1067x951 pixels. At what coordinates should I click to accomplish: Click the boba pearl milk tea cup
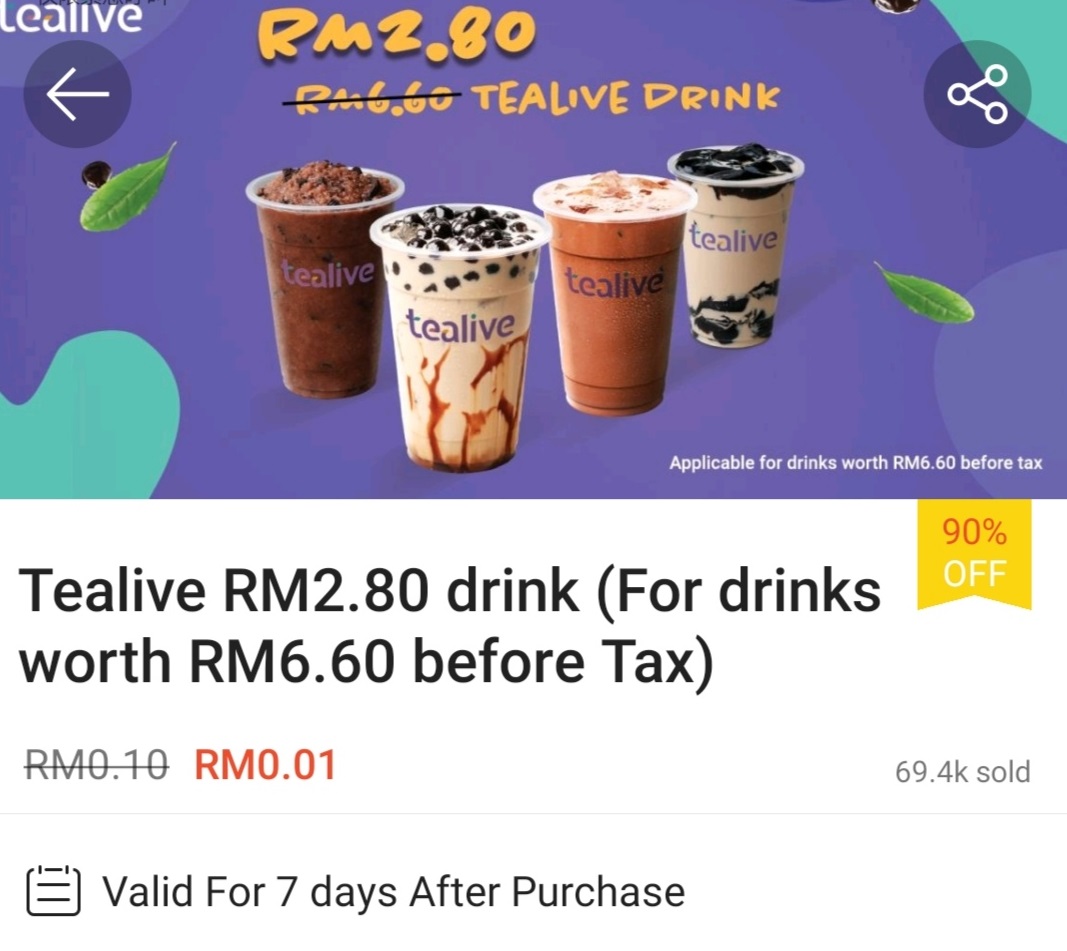[461, 337]
